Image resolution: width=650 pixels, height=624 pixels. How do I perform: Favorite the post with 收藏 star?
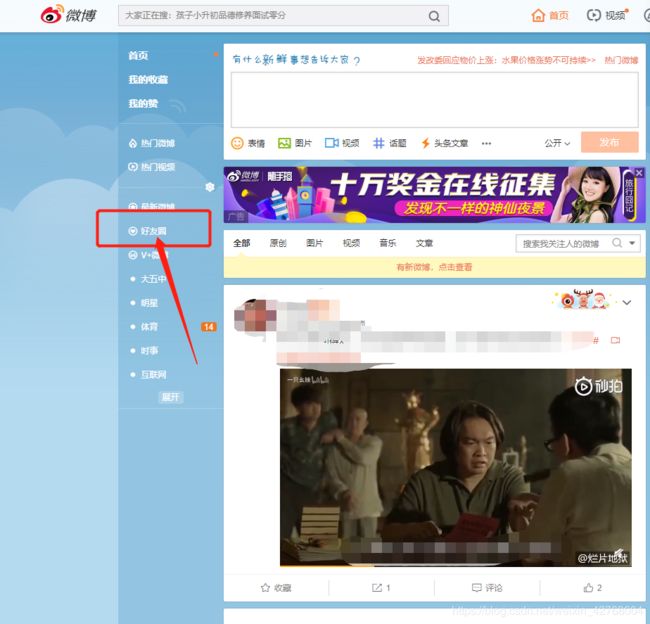[x=276, y=588]
